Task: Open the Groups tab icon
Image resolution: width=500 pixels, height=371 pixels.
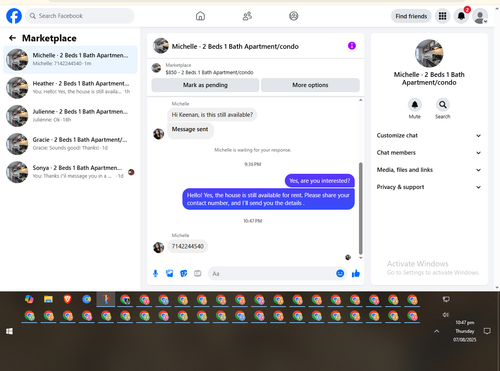Action: [294, 16]
